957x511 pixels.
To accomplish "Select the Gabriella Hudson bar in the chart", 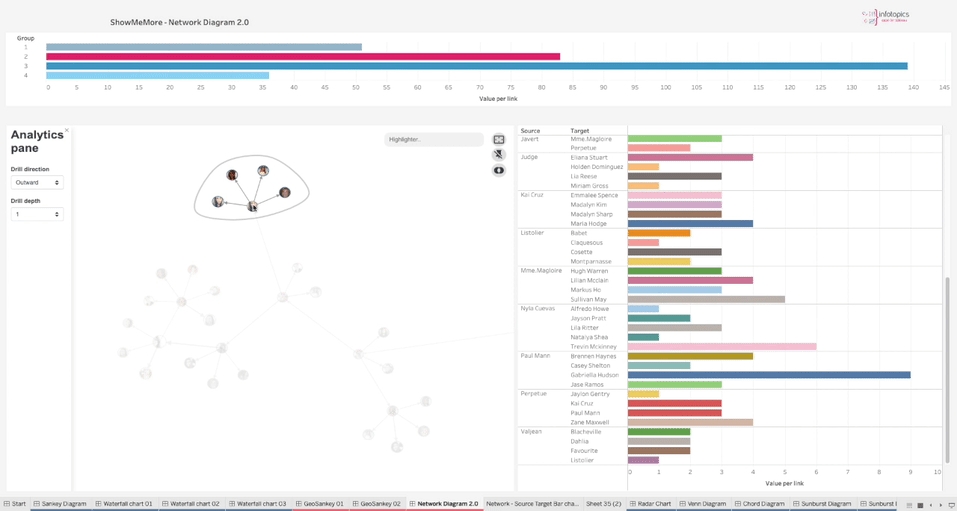I will pos(768,375).
